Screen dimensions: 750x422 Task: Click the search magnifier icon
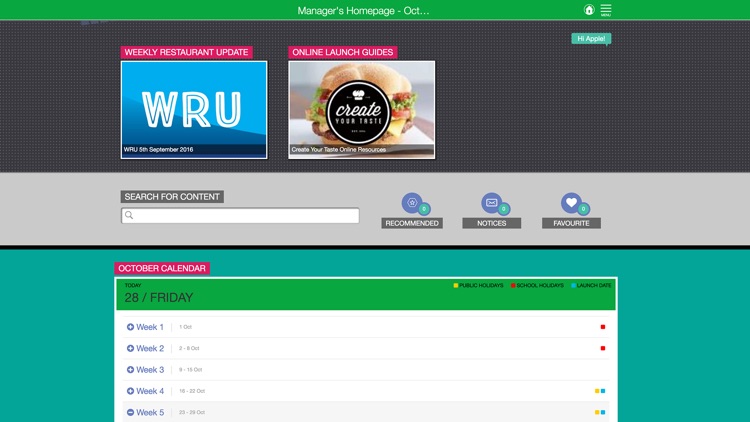[x=129, y=215]
